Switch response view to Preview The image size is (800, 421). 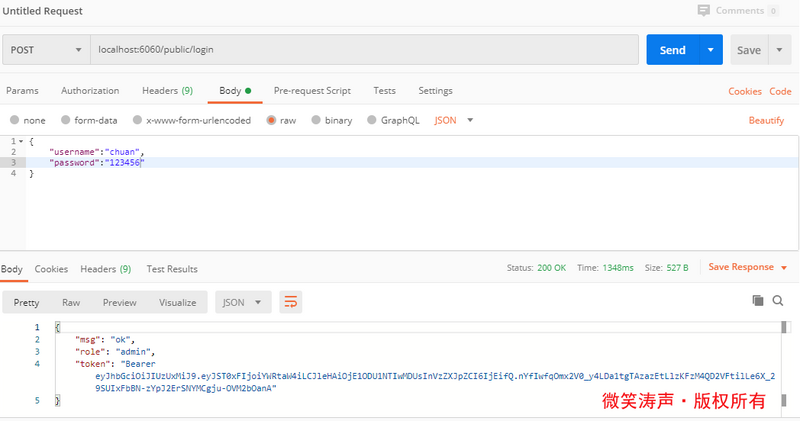[x=119, y=302]
